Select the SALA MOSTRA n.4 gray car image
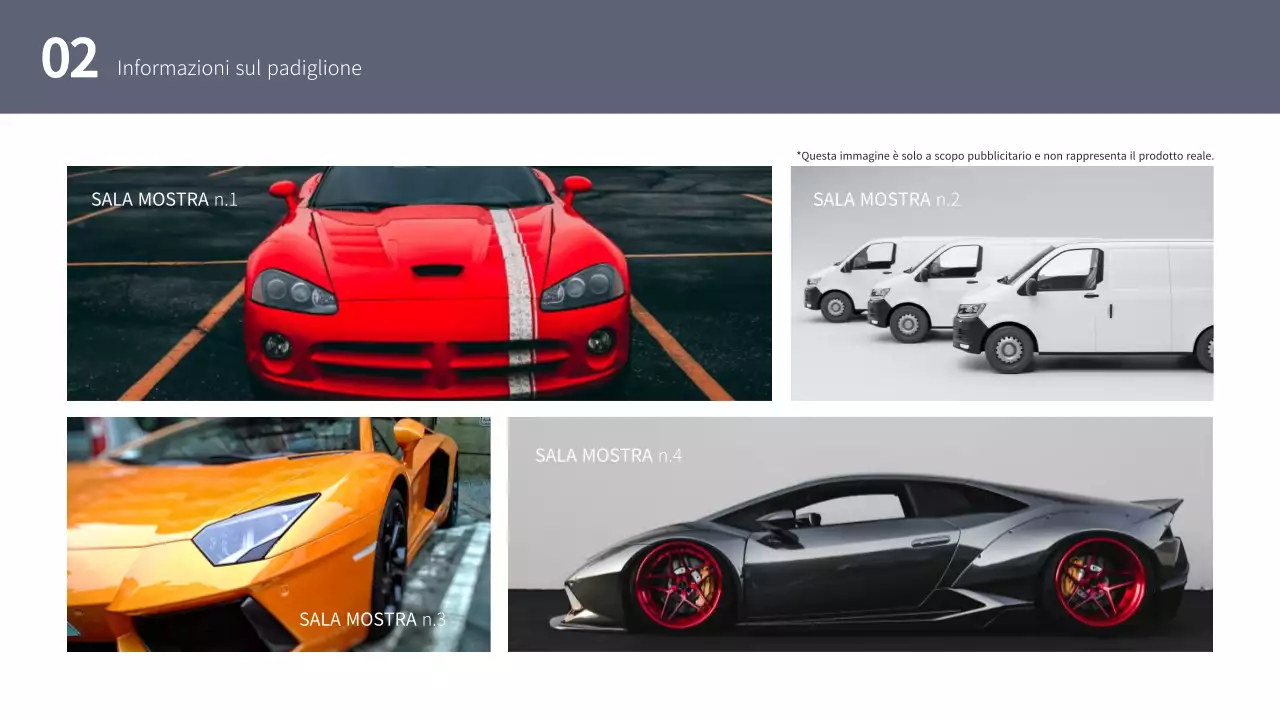 click(860, 535)
